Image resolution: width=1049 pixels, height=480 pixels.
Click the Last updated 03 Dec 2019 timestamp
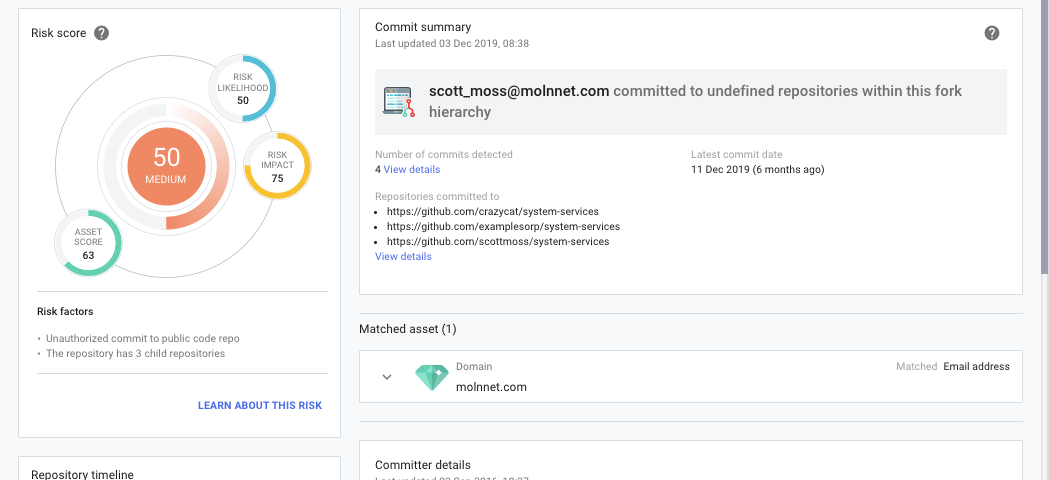[452, 44]
